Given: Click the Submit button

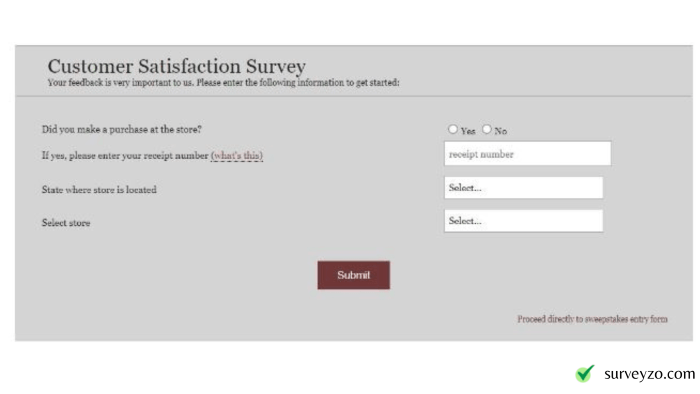Looking at the screenshot, I should click(354, 275).
